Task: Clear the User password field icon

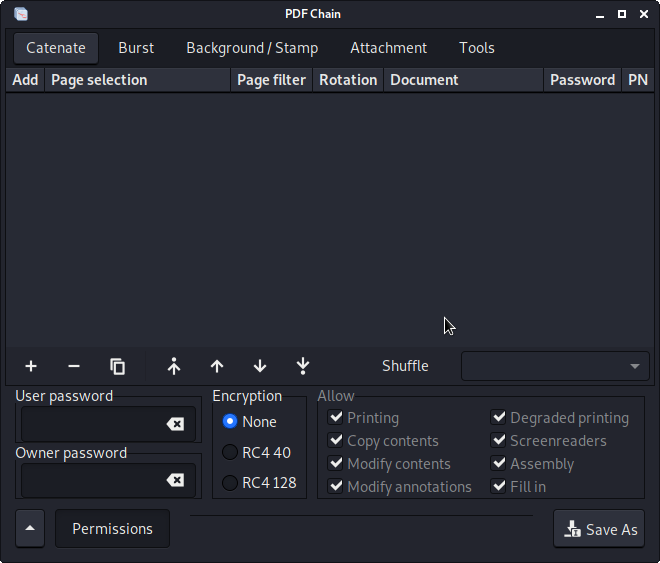Action: [x=176, y=424]
